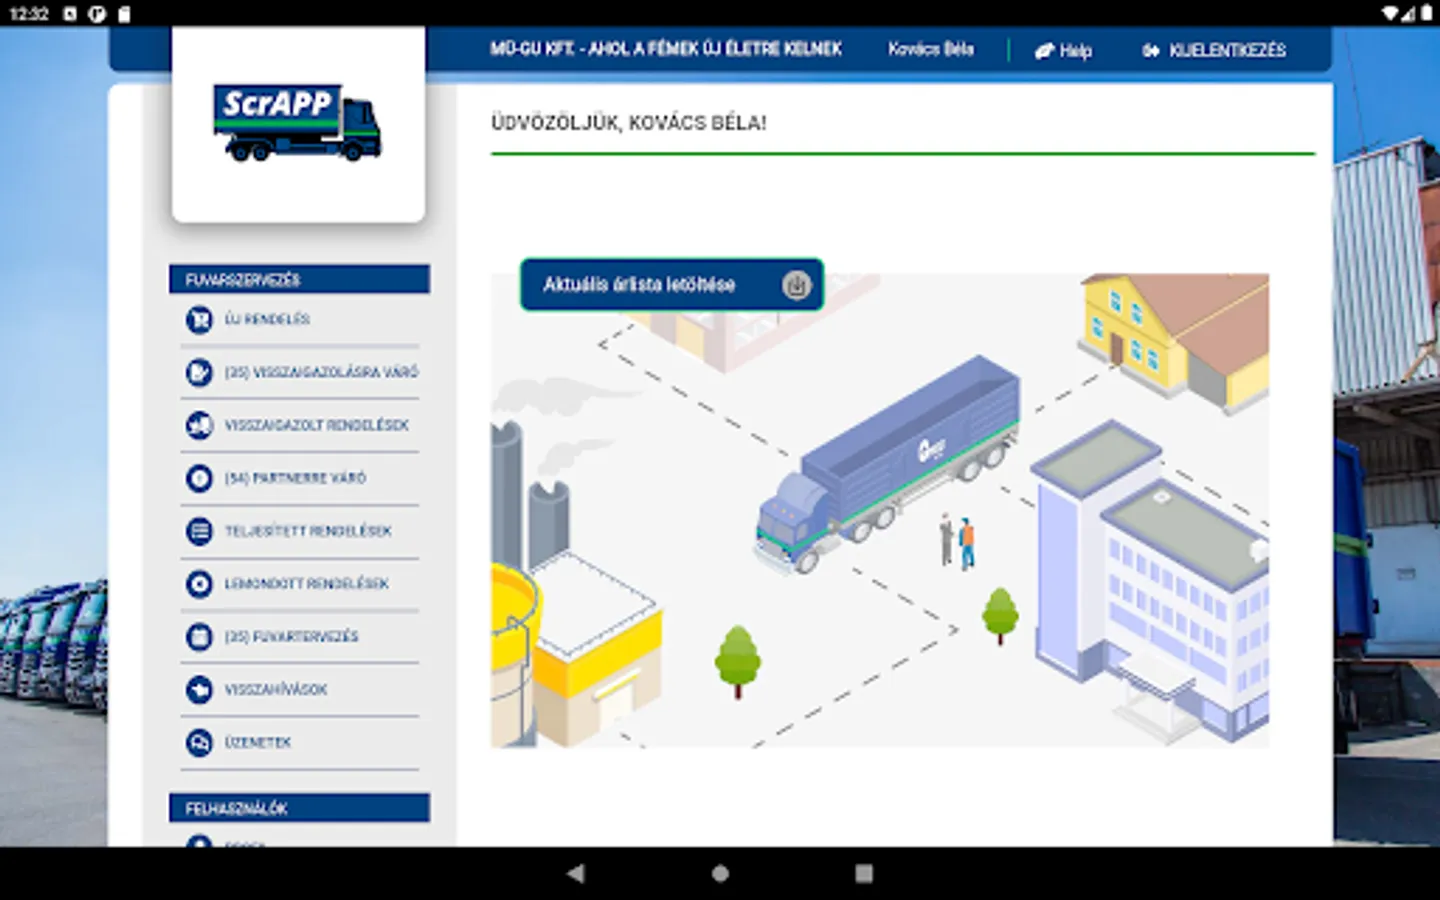This screenshot has height=900, width=1440.
Task: Click Kijelentkezés to log out
Action: (x=1214, y=50)
